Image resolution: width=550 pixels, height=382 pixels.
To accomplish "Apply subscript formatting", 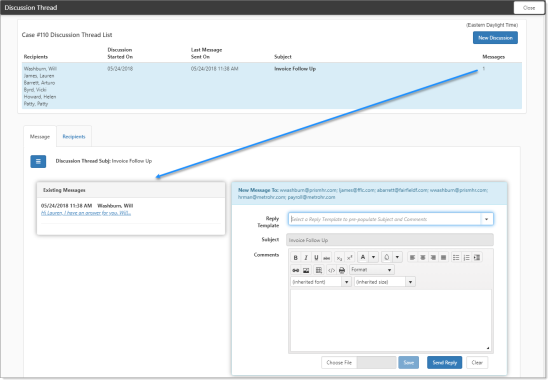I will 339,258.
